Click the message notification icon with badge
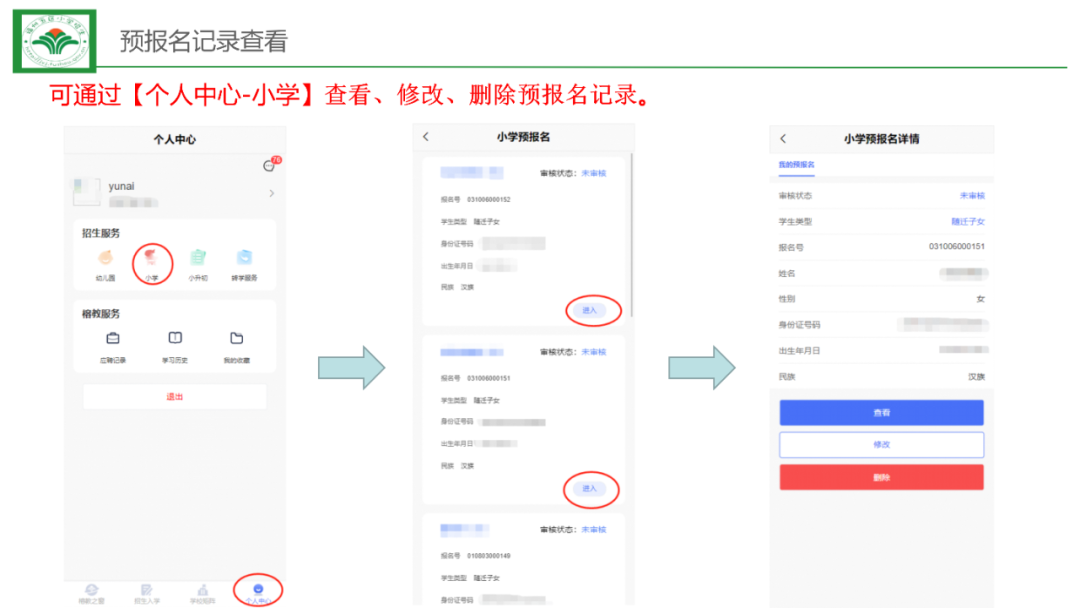The height and width of the screenshot is (608, 1080). [269, 166]
